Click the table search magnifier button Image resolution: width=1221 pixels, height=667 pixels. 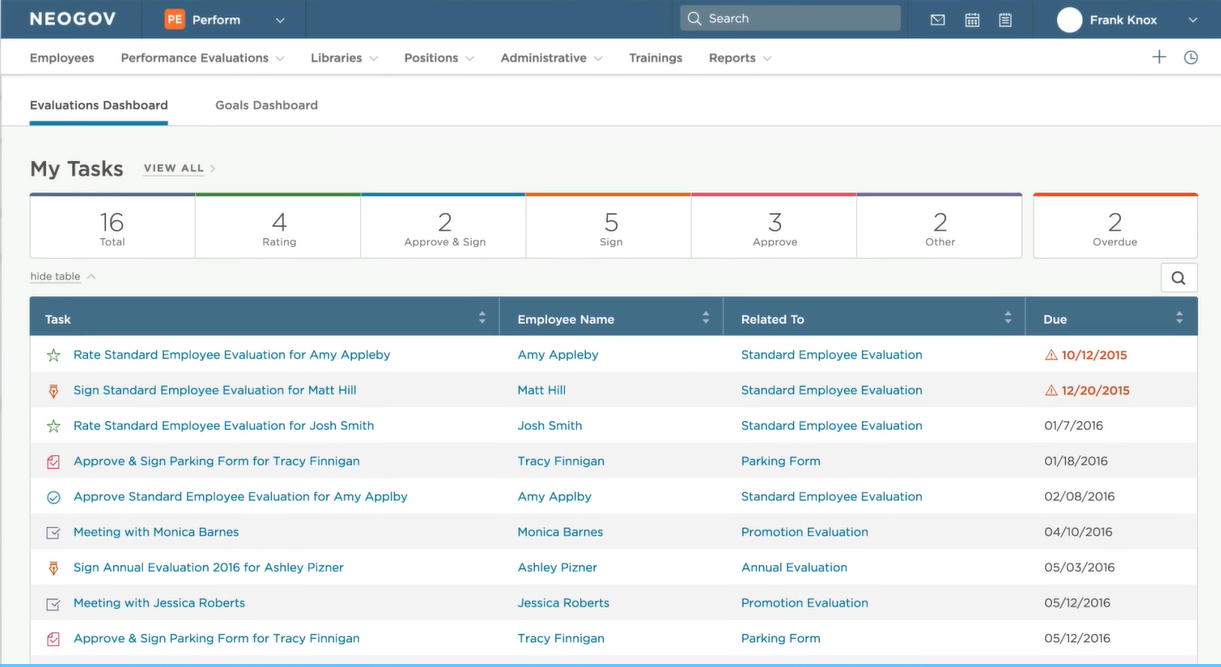1178,278
